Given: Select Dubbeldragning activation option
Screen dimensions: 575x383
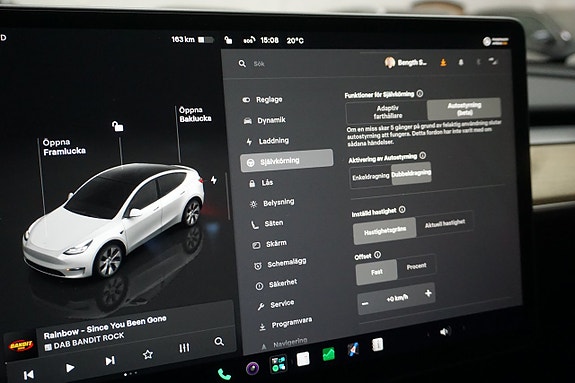Looking at the screenshot, I should [411, 173].
